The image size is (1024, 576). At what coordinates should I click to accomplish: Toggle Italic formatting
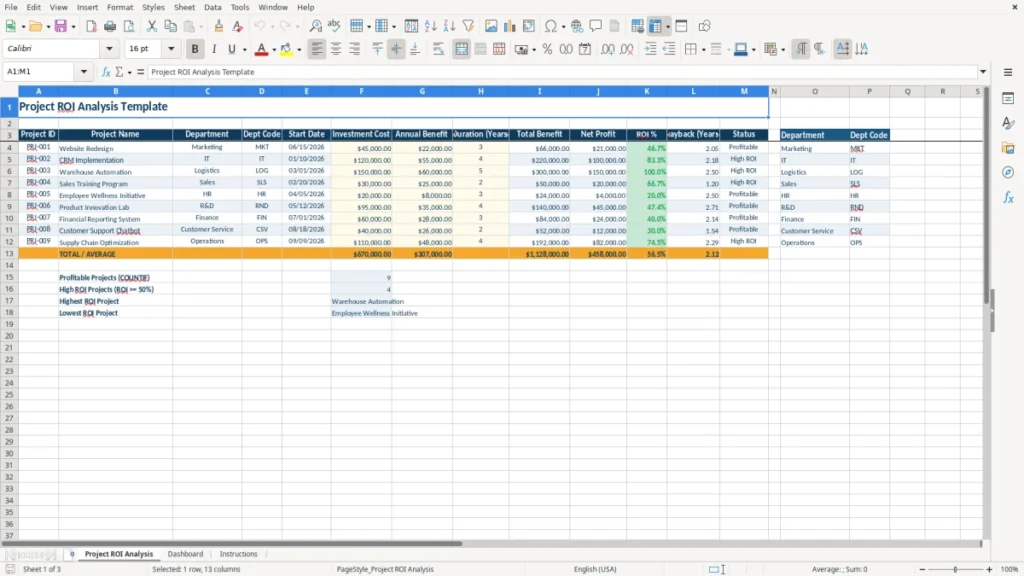point(214,49)
